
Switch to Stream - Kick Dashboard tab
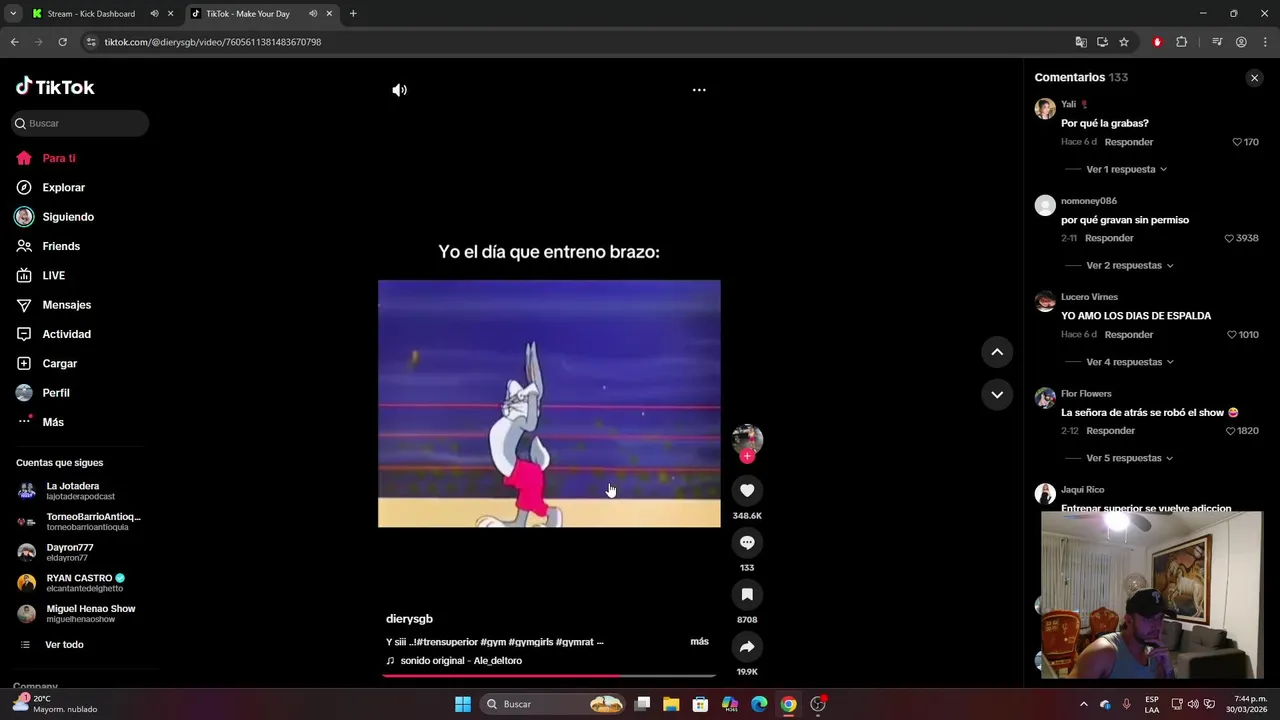pos(91,14)
